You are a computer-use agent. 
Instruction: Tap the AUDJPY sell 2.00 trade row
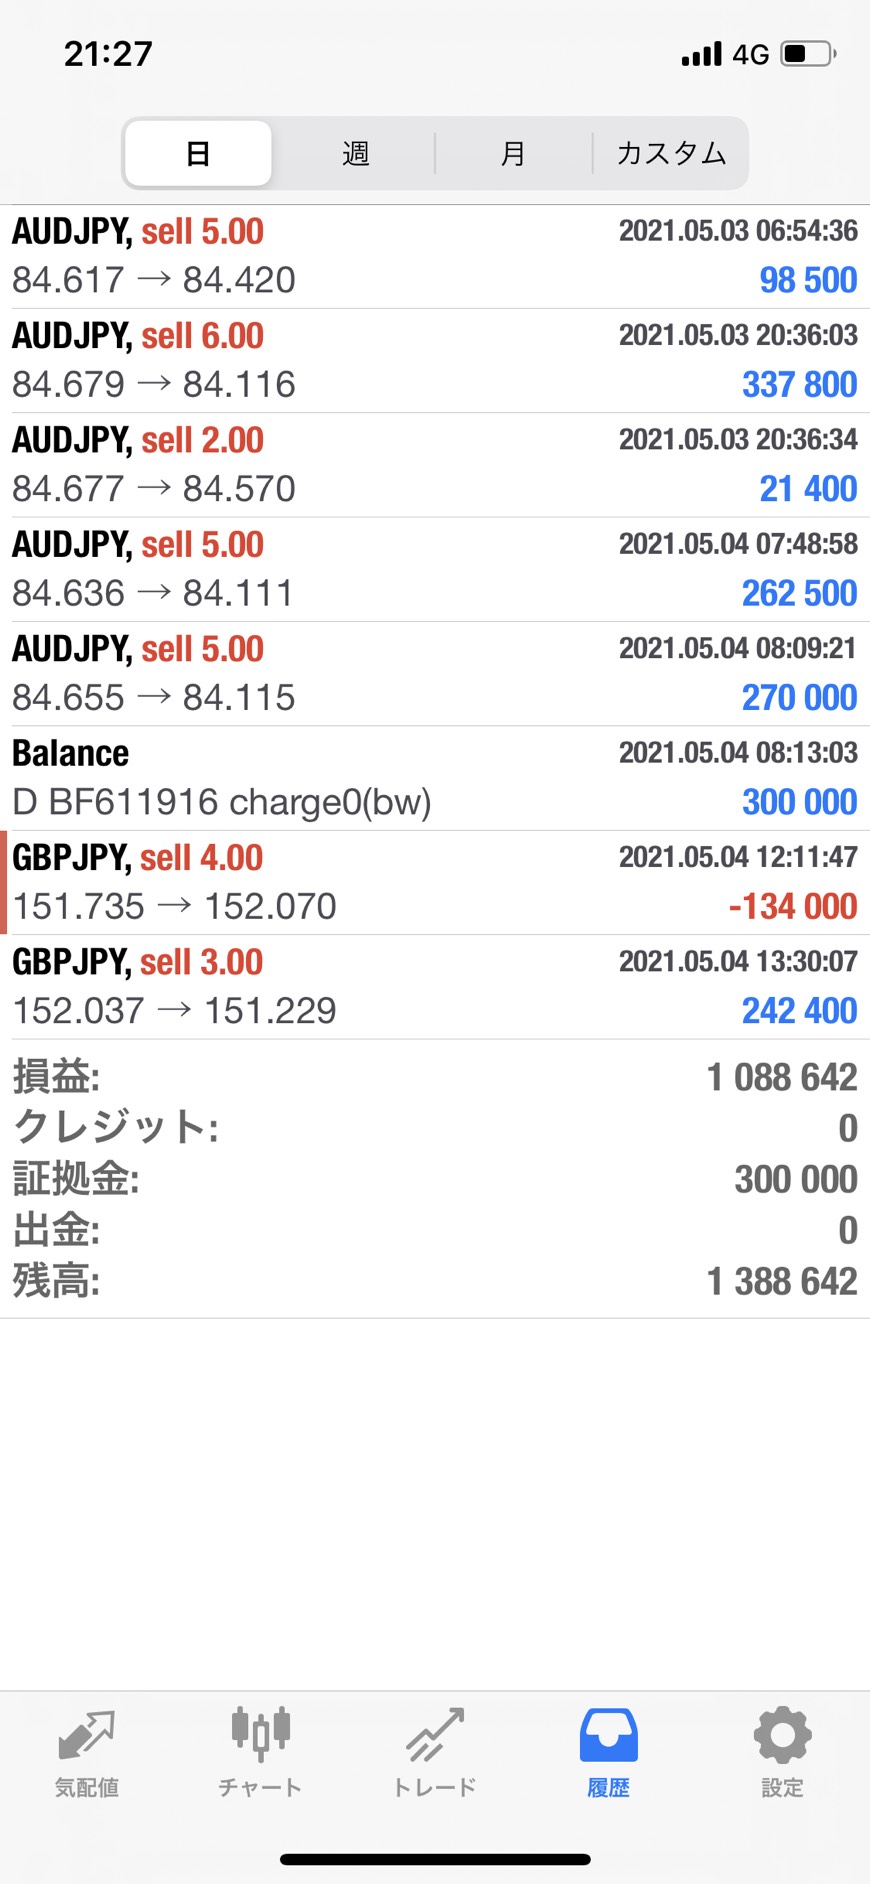435,465
